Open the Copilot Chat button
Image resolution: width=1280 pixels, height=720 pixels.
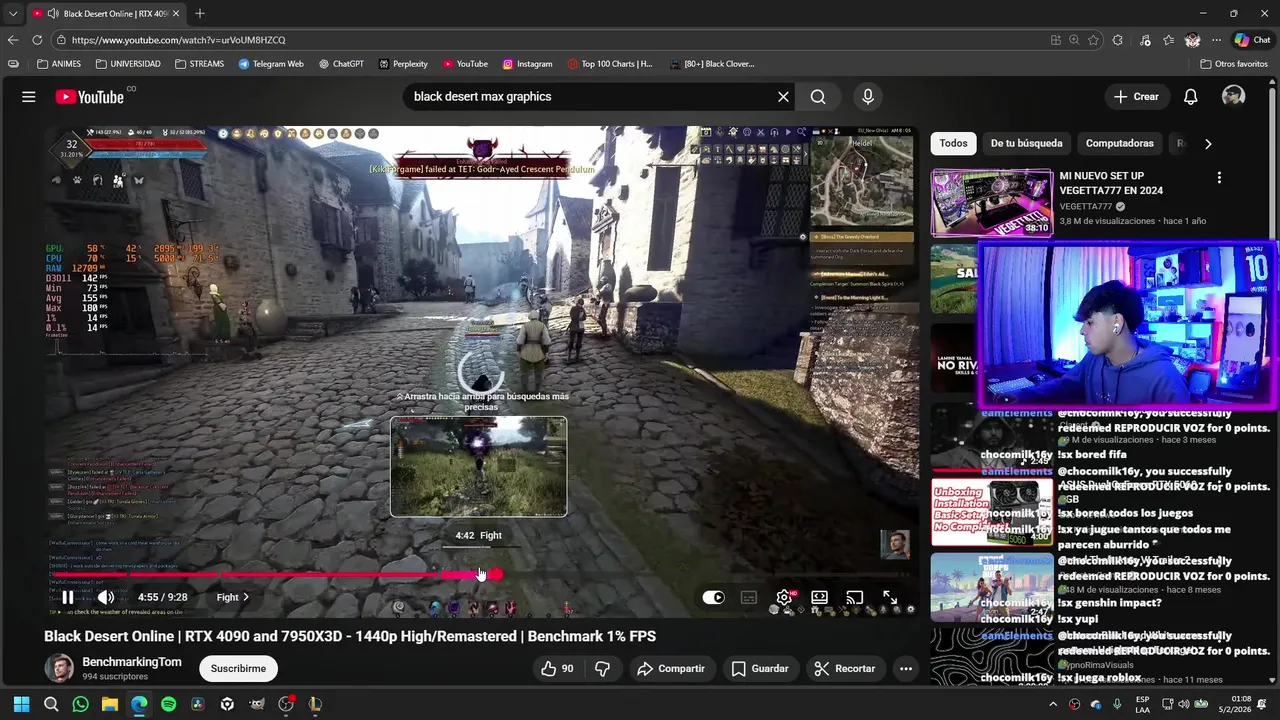[x=1252, y=40]
